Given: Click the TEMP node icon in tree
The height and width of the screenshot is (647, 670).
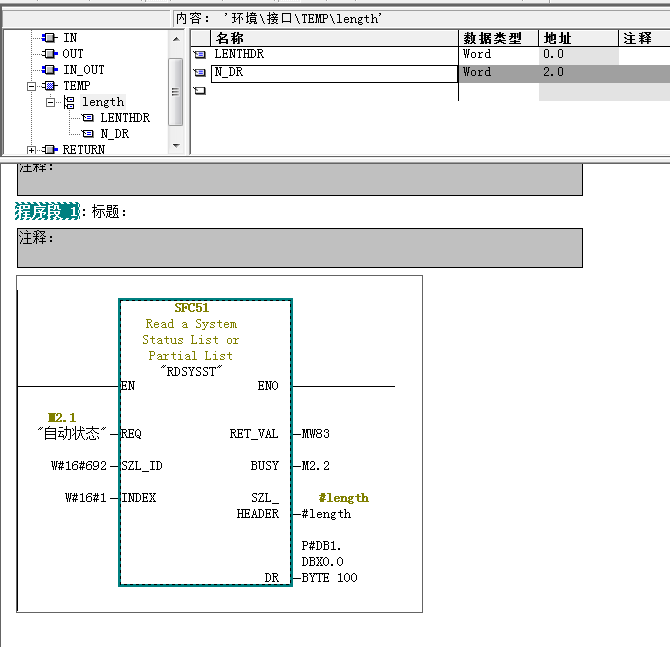Looking at the screenshot, I should click(50, 86).
